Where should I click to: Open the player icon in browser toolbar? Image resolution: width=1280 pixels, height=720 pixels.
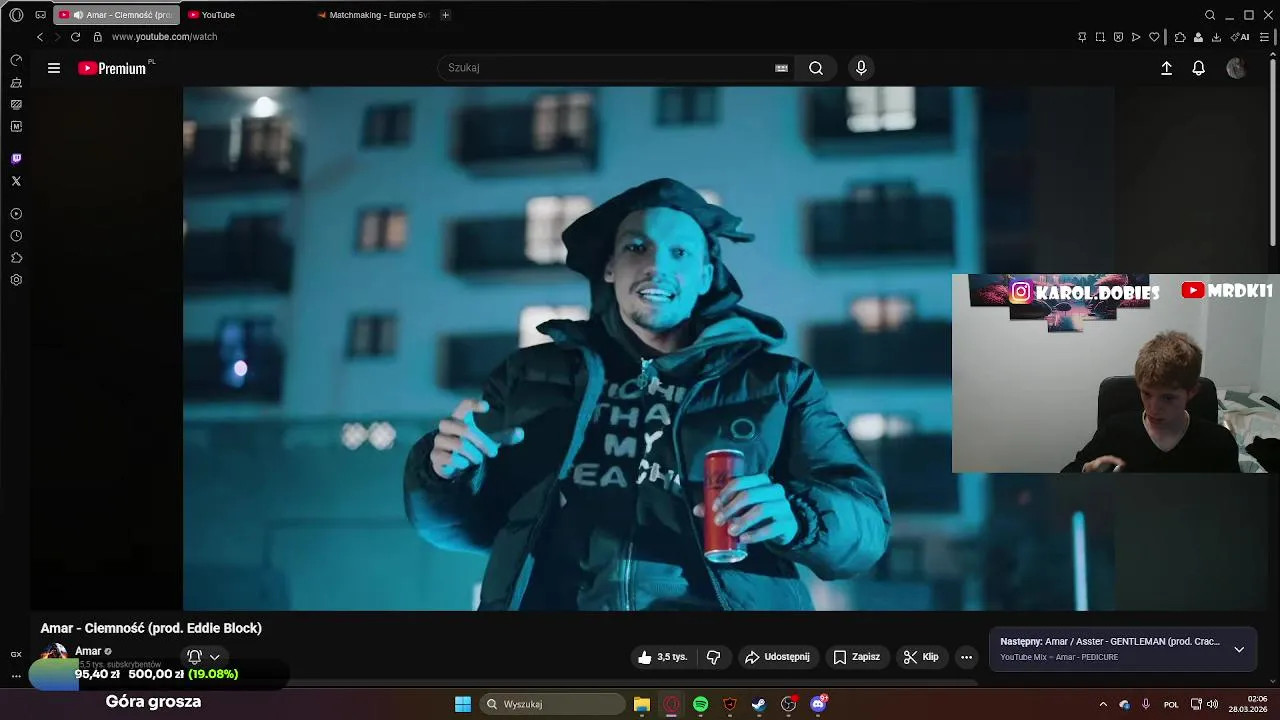pos(1136,37)
